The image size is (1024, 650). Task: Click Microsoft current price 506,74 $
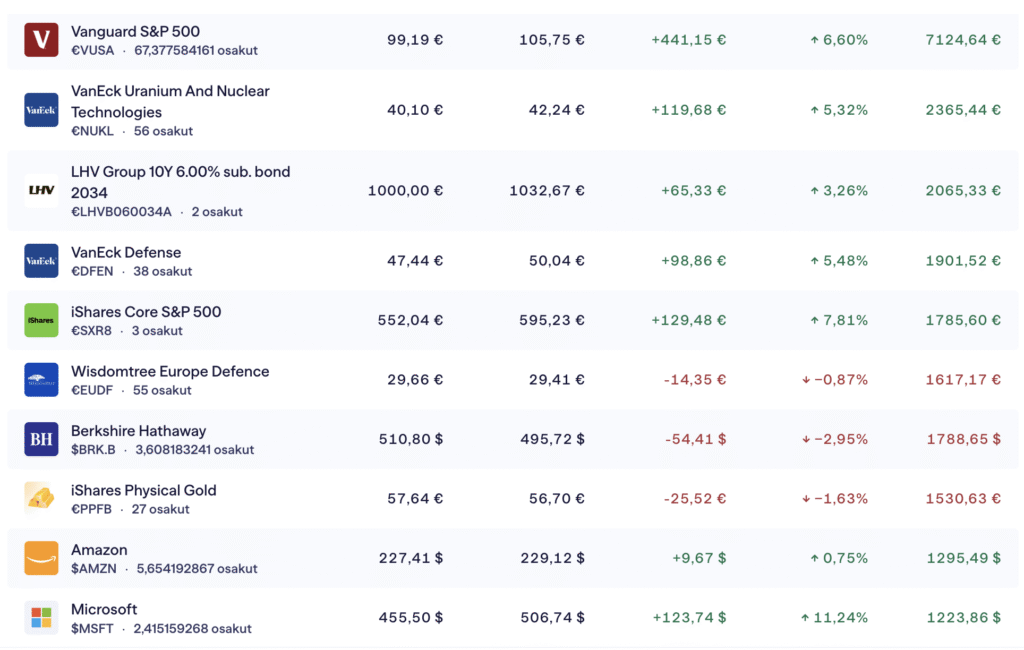point(552,617)
